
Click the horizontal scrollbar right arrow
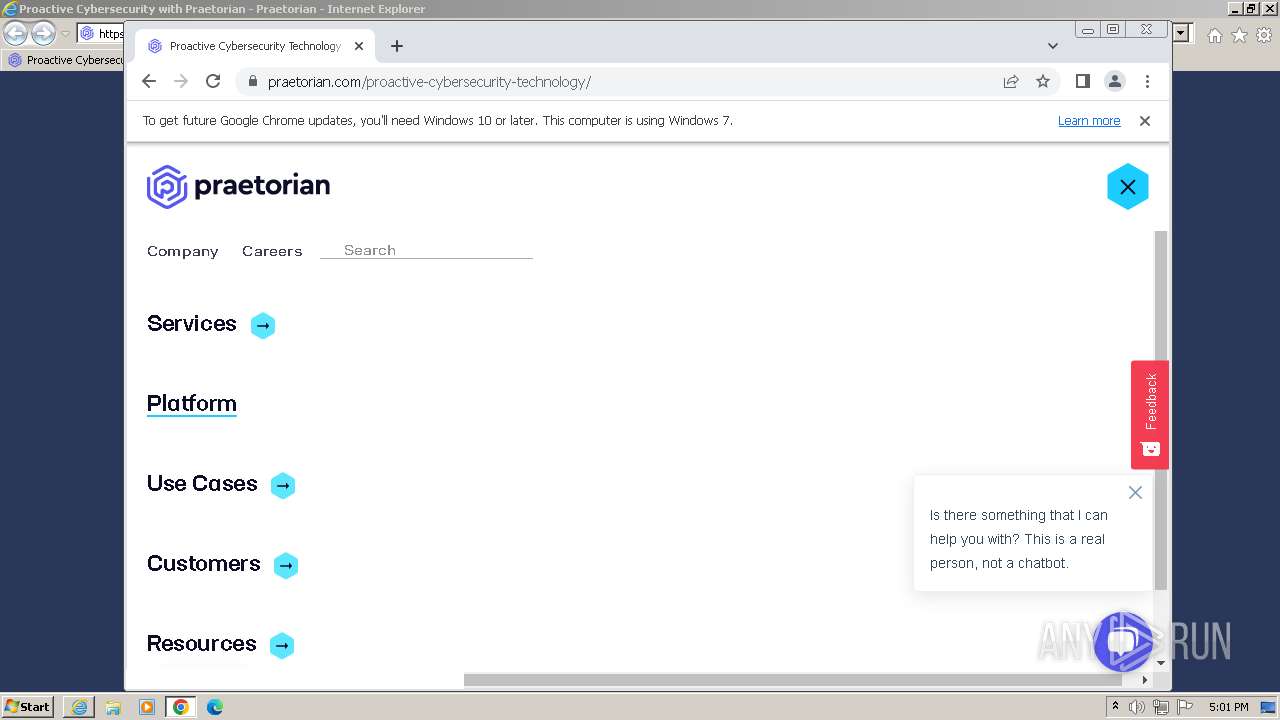click(1145, 680)
